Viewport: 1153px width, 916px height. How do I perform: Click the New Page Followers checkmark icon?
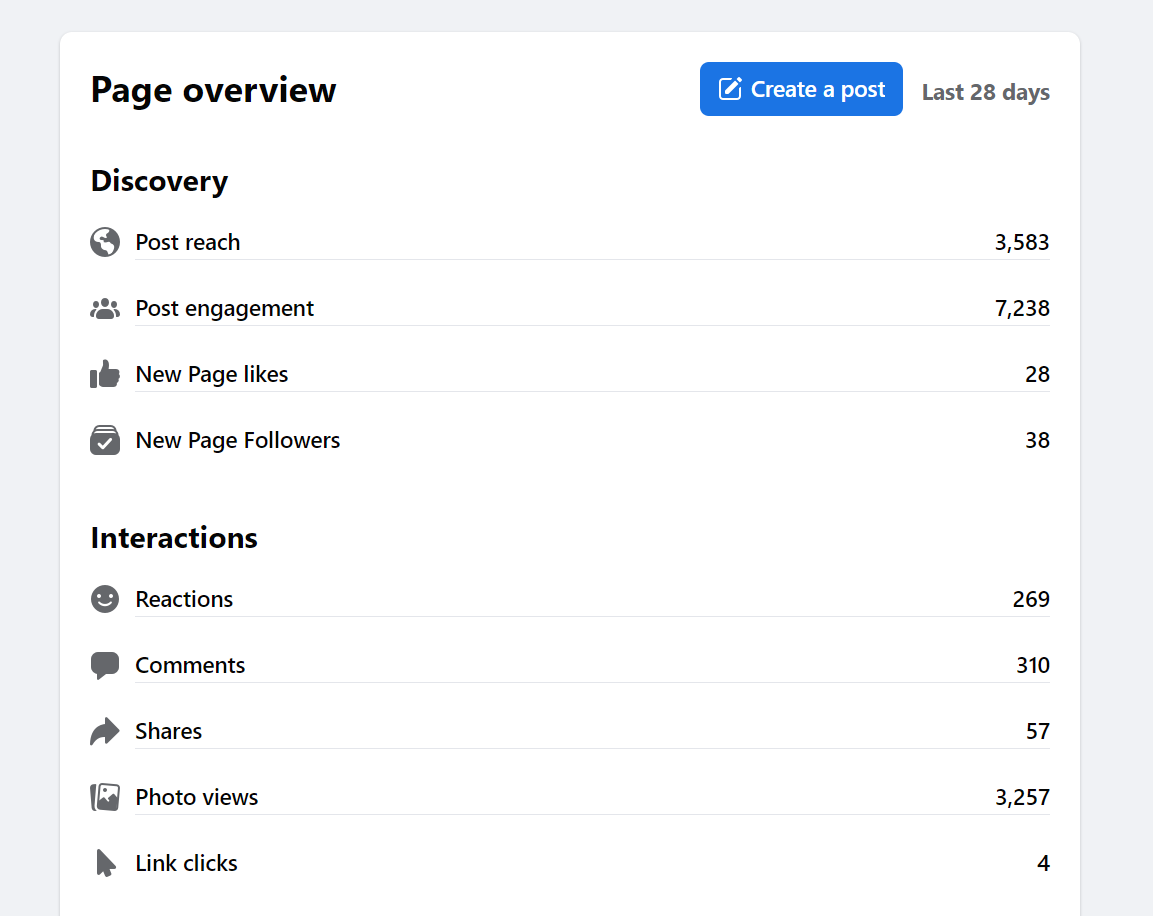pyautogui.click(x=105, y=441)
